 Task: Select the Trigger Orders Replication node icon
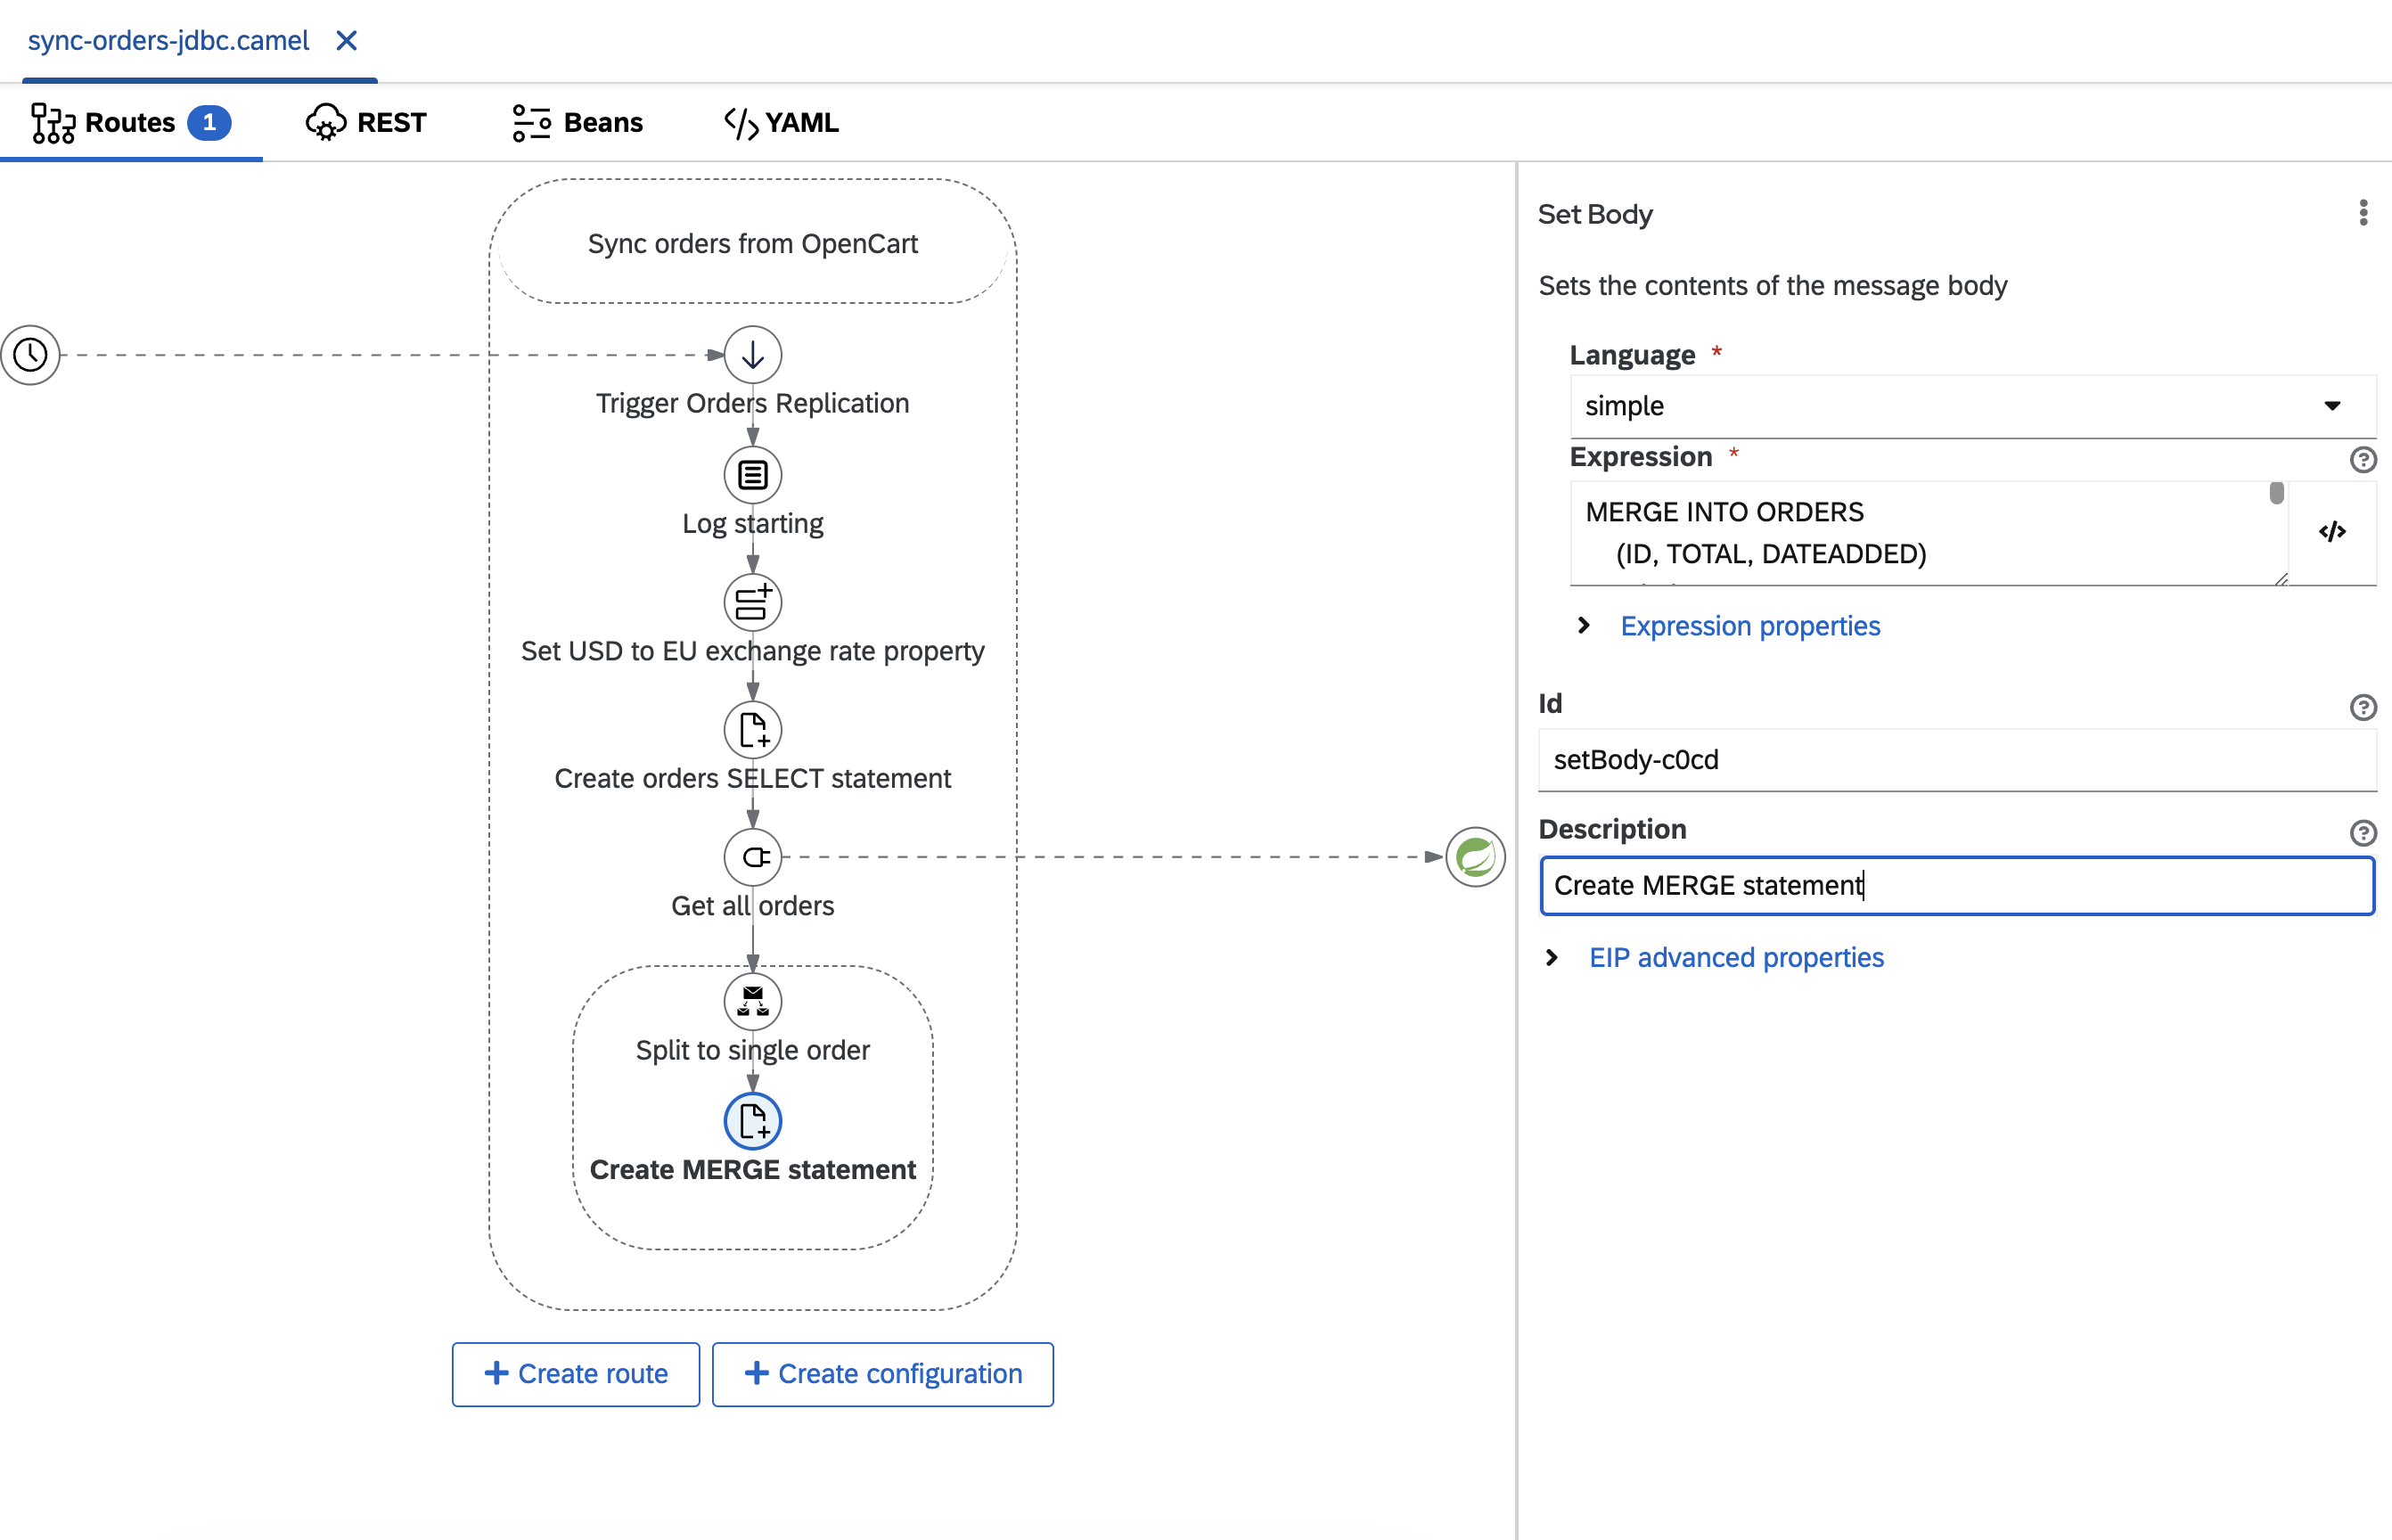(x=752, y=354)
